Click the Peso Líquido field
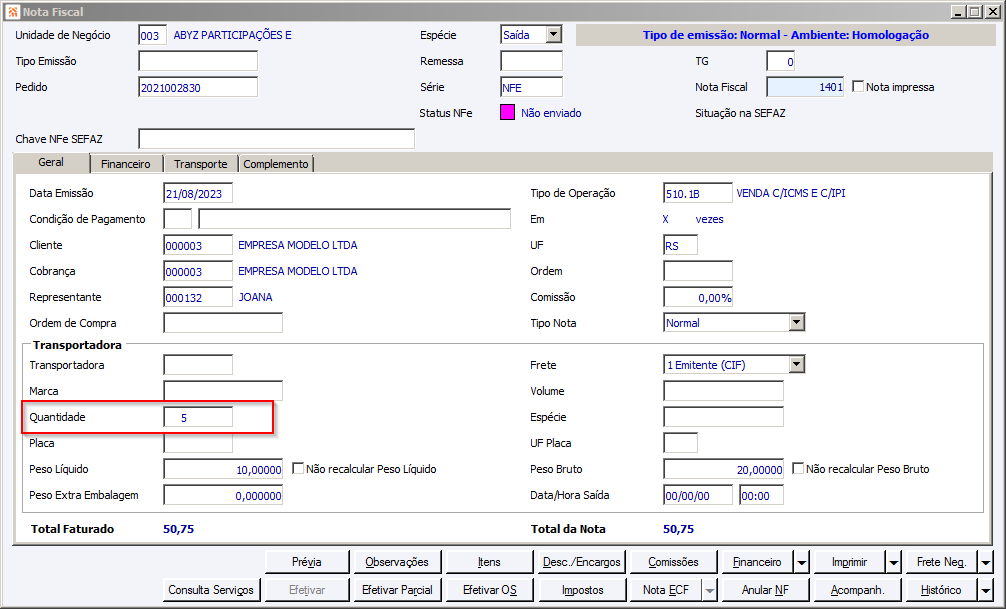 coord(223,469)
